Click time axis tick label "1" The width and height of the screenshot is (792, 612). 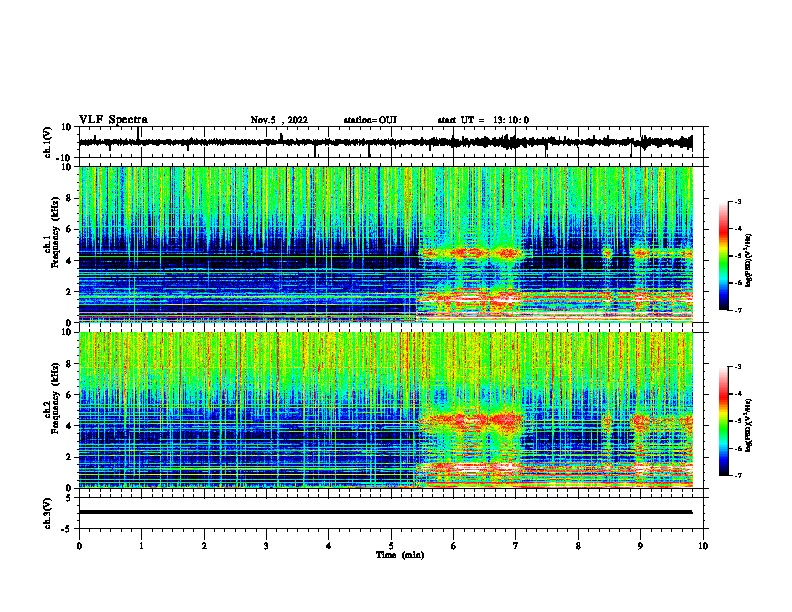coord(141,546)
